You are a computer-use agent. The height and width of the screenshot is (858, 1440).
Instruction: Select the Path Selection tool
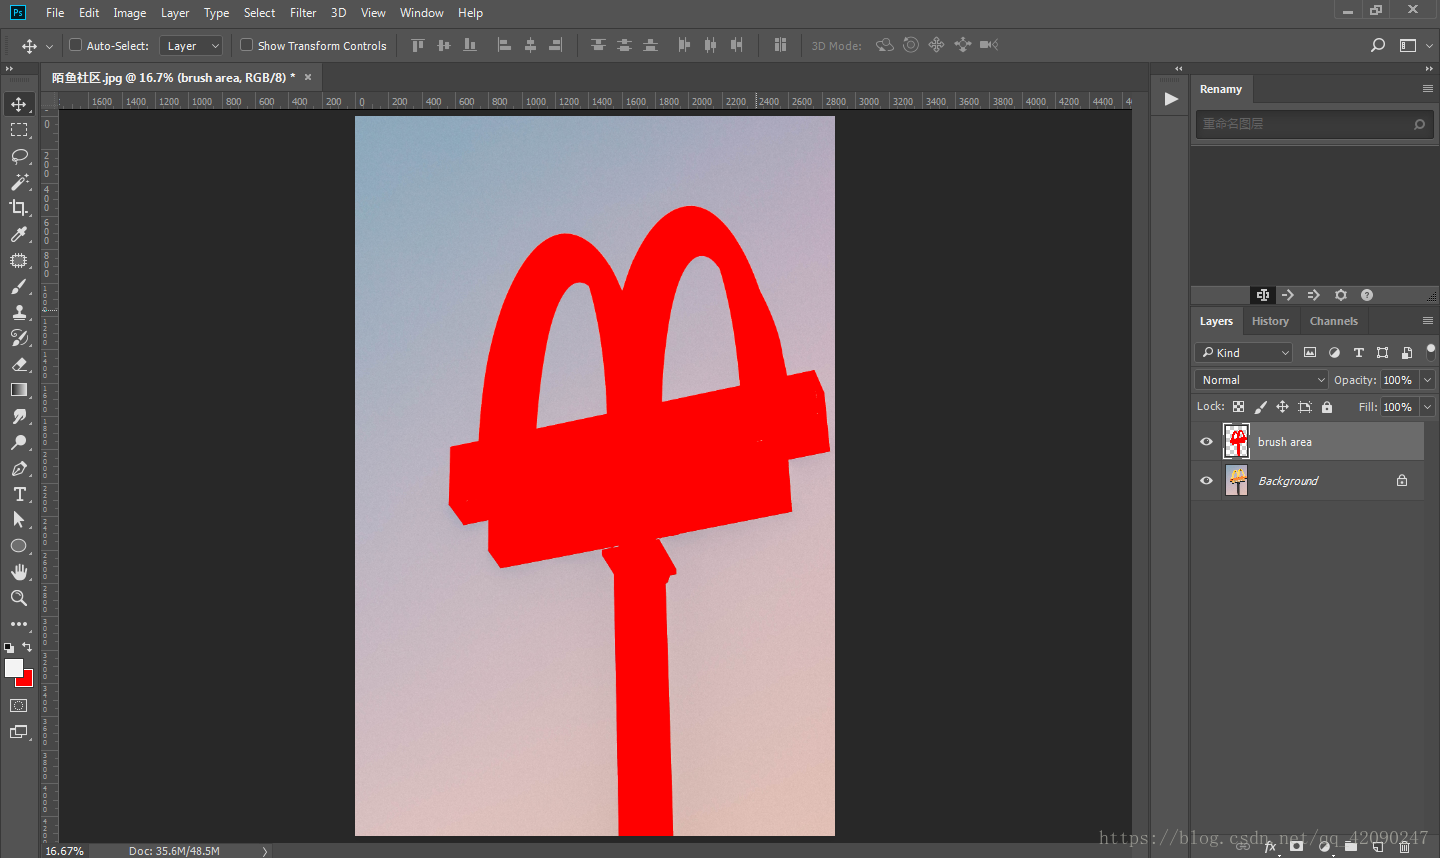[19, 520]
